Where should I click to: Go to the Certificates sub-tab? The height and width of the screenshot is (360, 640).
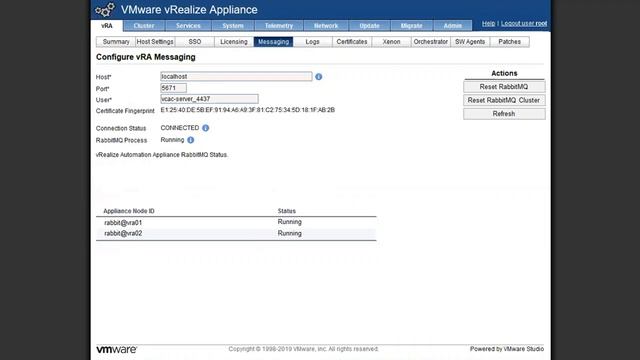pyautogui.click(x=352, y=42)
